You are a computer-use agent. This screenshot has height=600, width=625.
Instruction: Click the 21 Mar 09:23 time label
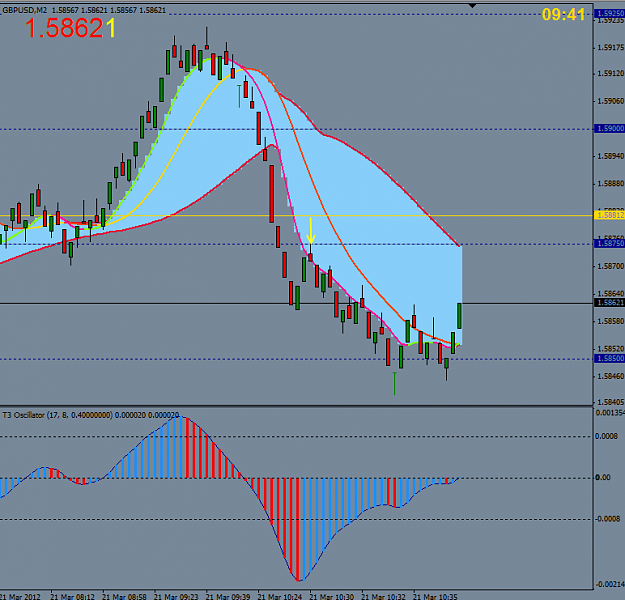[176, 596]
